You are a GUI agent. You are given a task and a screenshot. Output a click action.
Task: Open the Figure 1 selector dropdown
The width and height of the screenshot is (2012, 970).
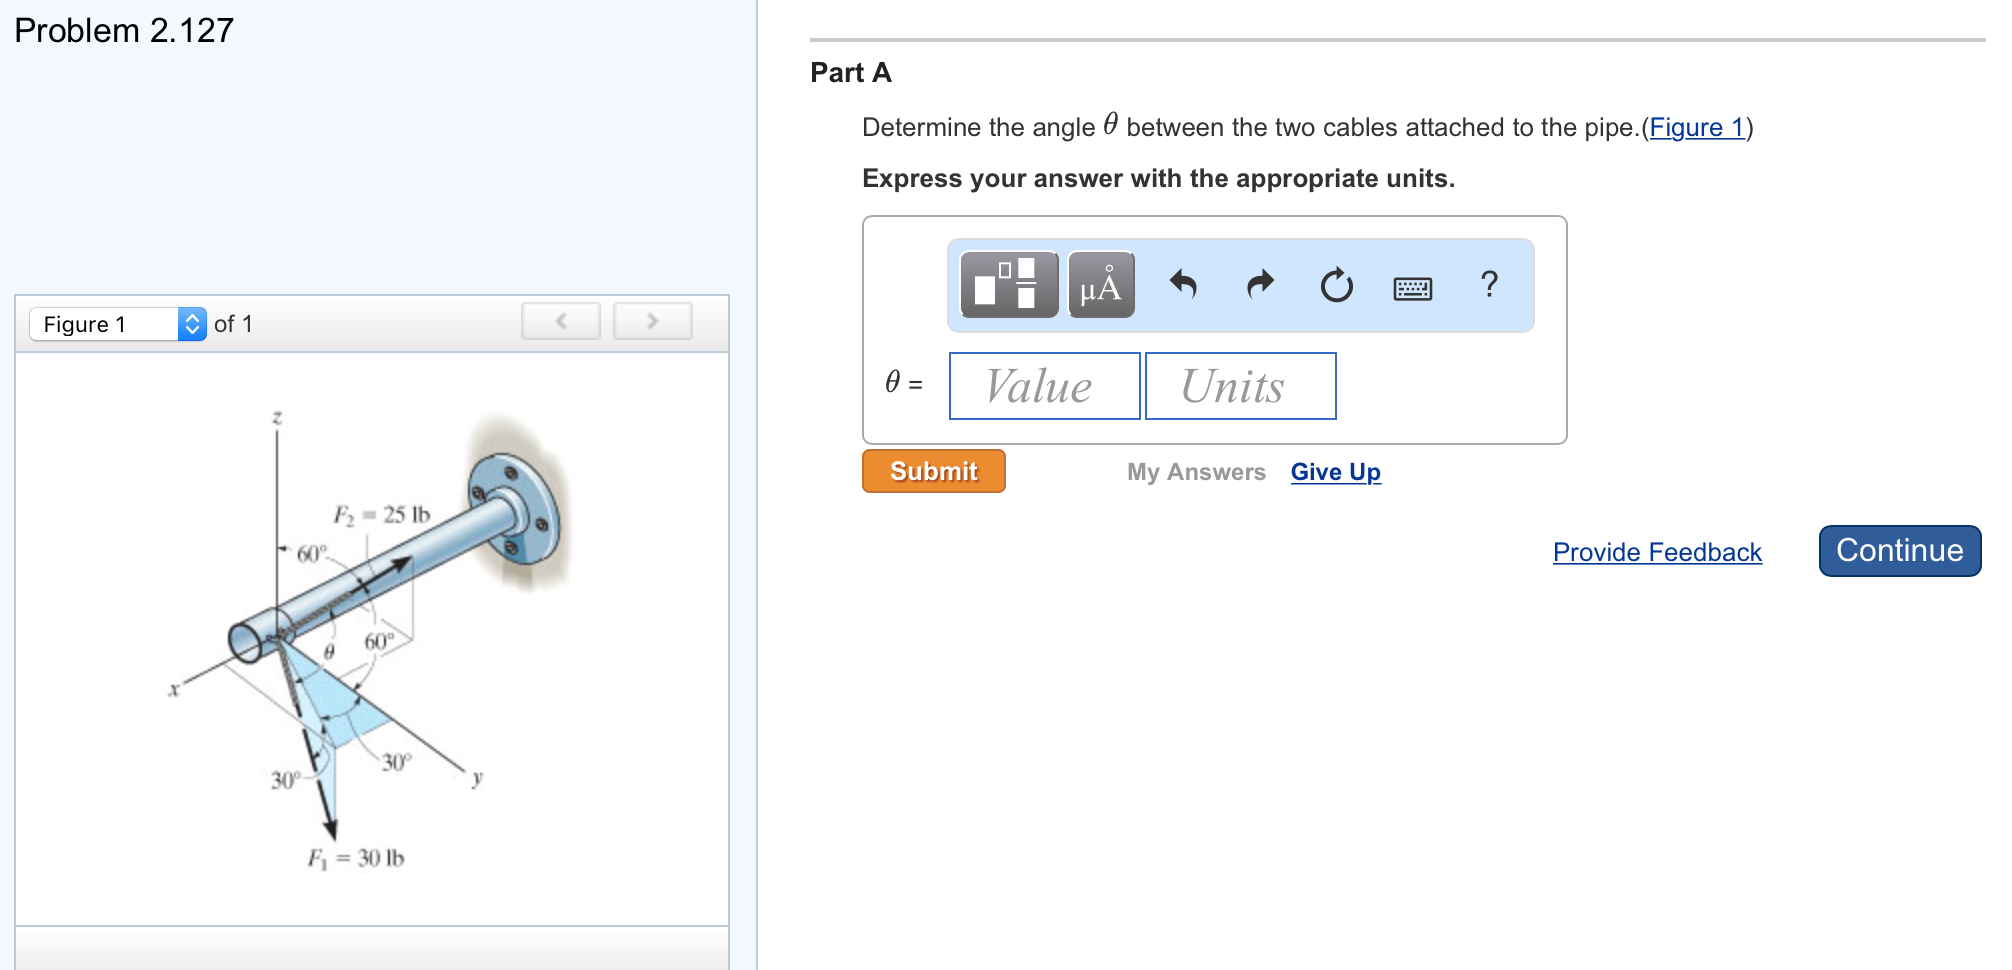pyautogui.click(x=118, y=324)
